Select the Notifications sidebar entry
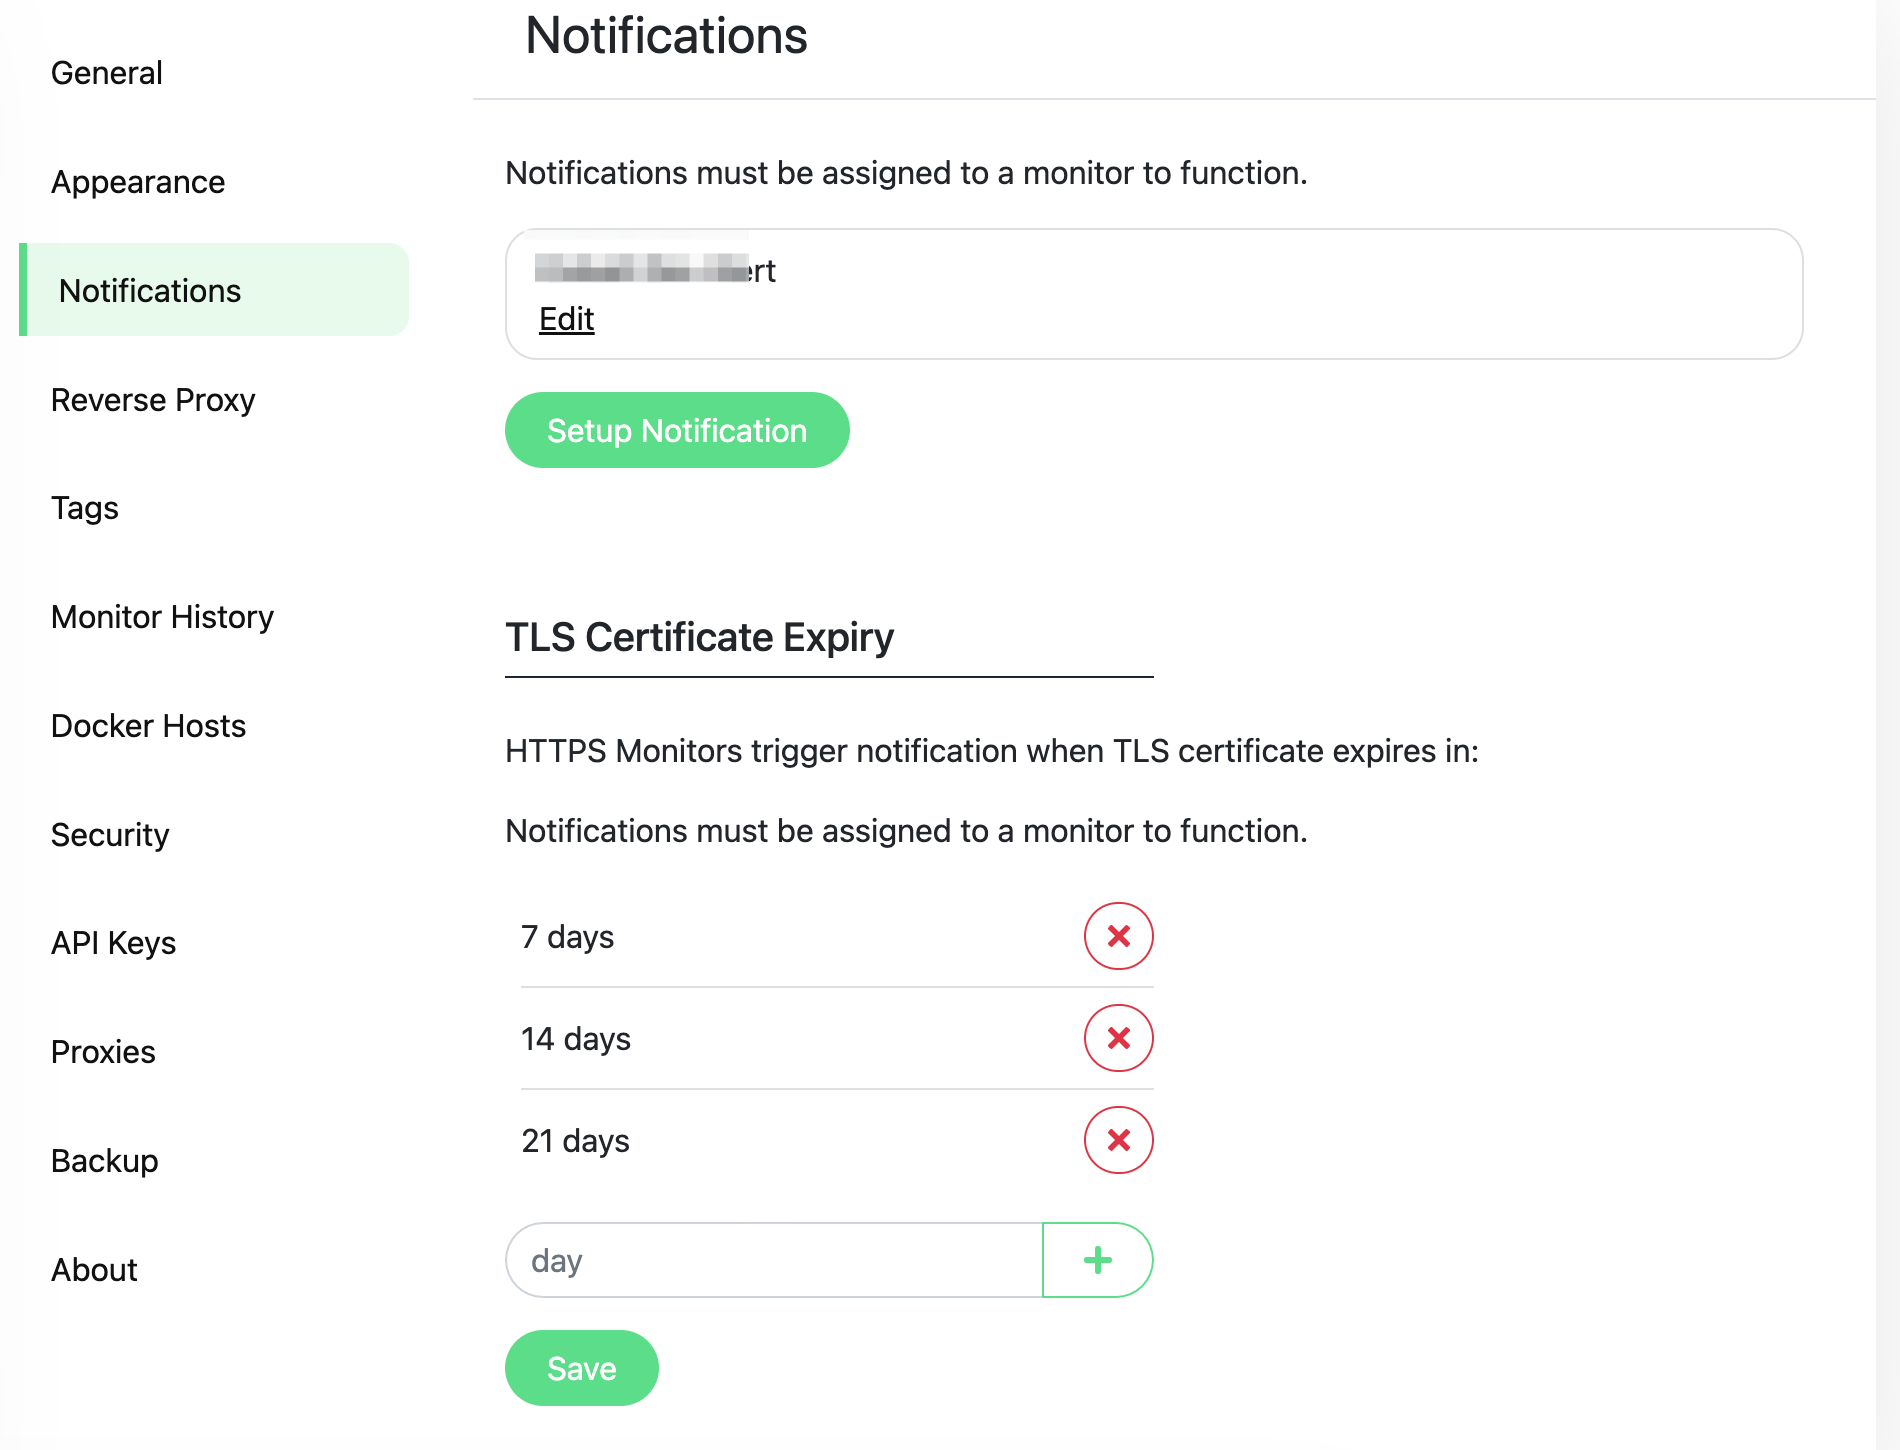Viewport: 1900px width, 1450px height. (149, 290)
